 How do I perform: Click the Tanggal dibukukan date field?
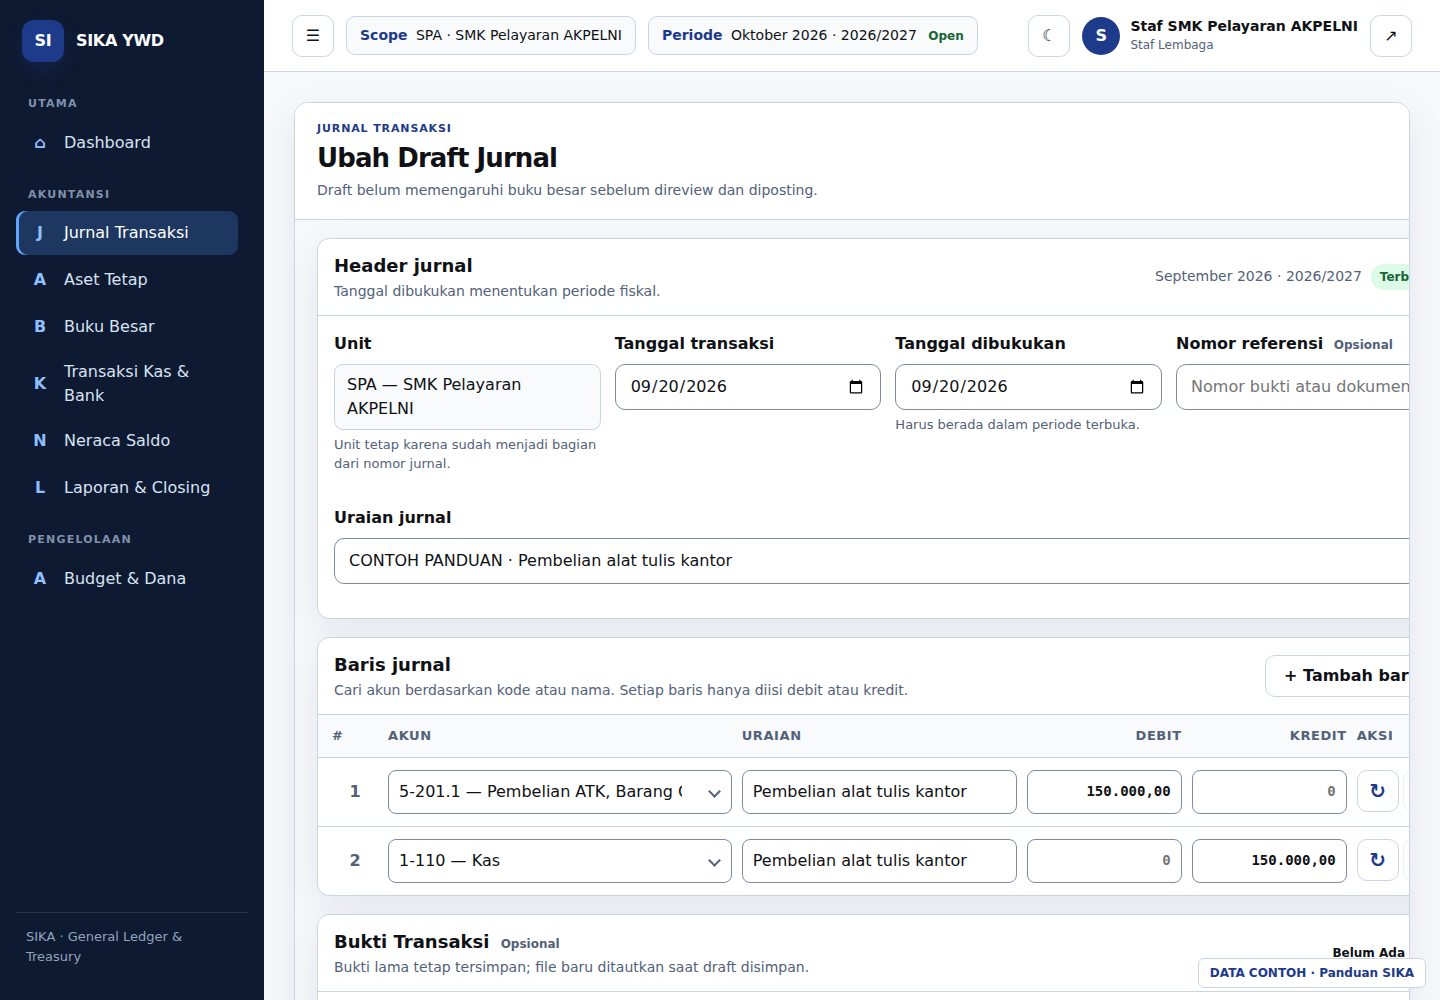point(1028,387)
